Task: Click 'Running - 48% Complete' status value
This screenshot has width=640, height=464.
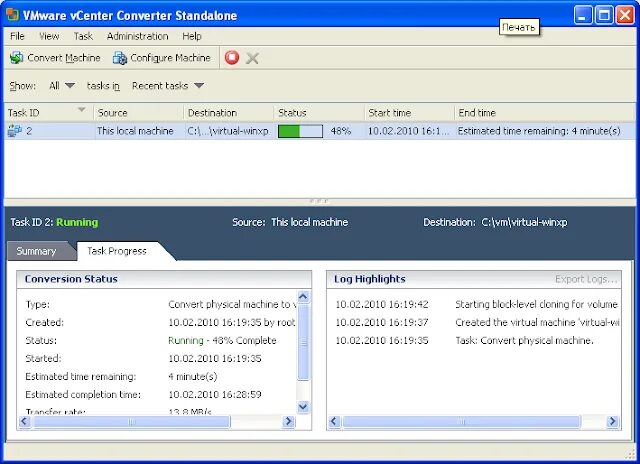Action: [222, 340]
